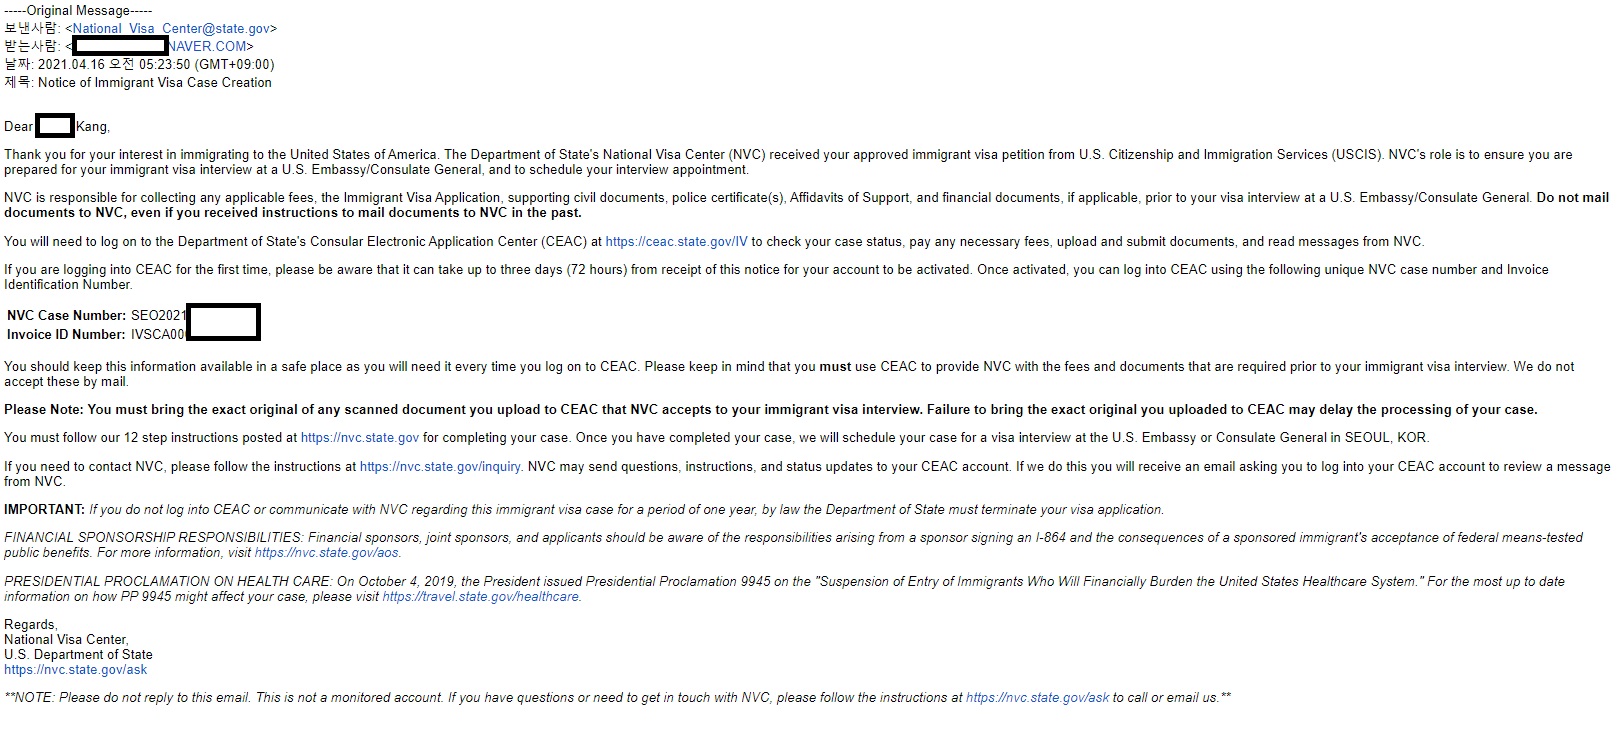Click the 'Invoice ID Number:' label

66,335
